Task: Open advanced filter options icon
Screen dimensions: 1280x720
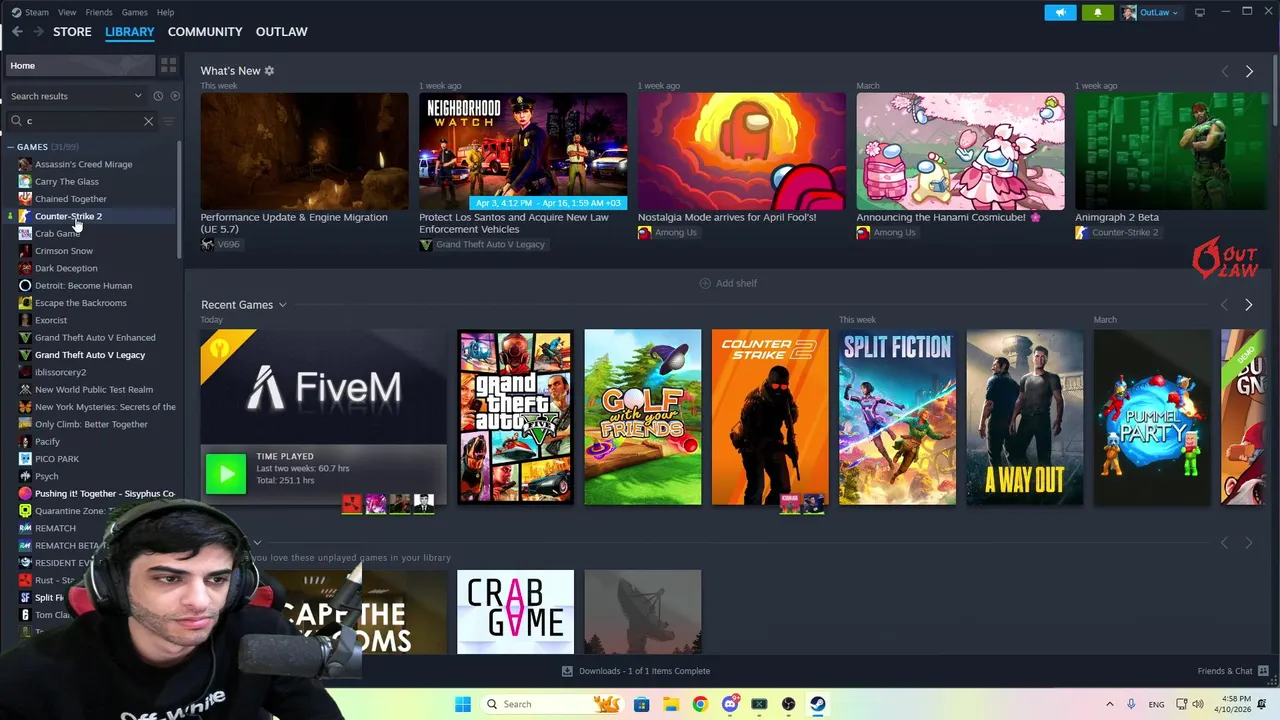Action: pyautogui.click(x=168, y=121)
